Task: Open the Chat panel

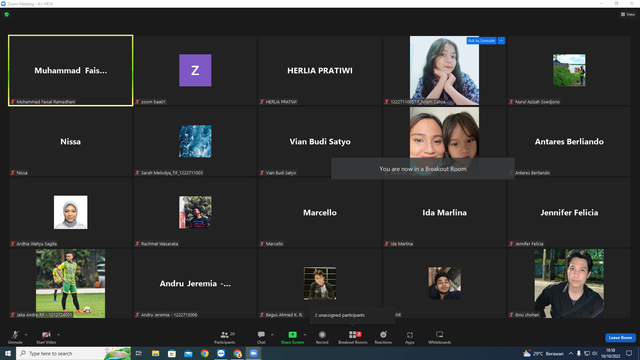Action: pos(261,337)
